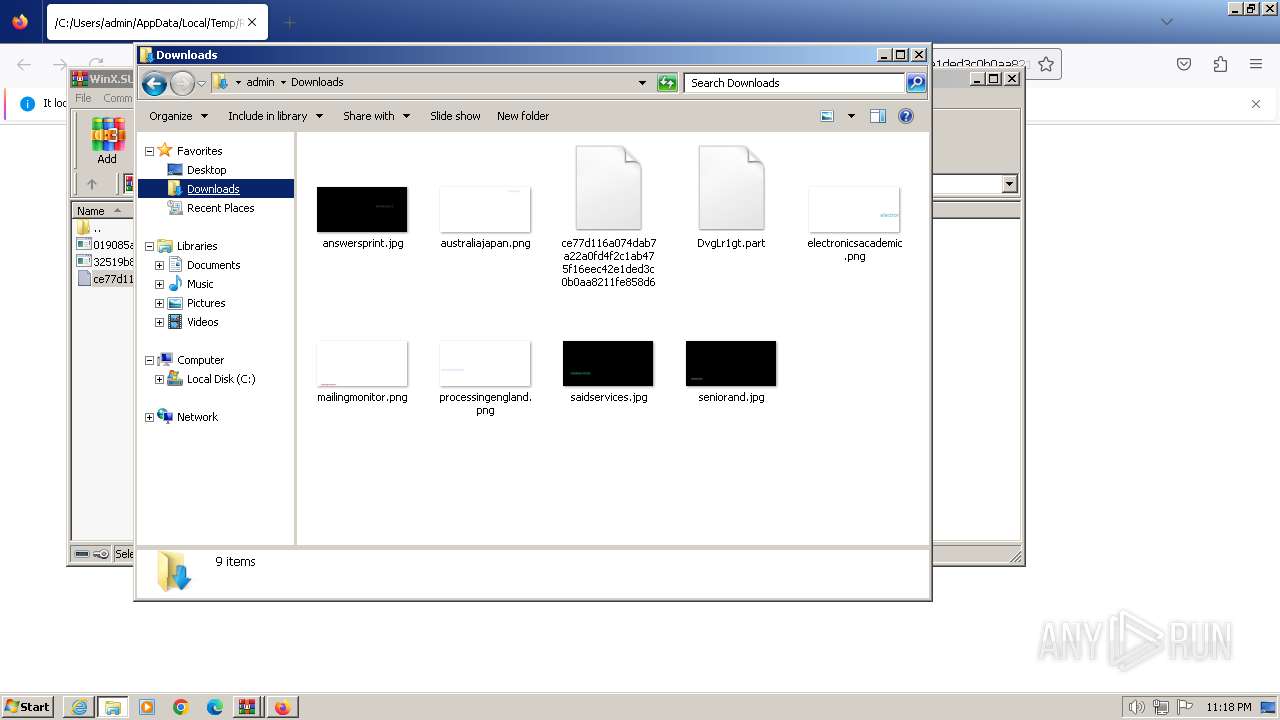The height and width of the screenshot is (720, 1280).
Task: Open WinRAR File menu
Action: (x=83, y=98)
